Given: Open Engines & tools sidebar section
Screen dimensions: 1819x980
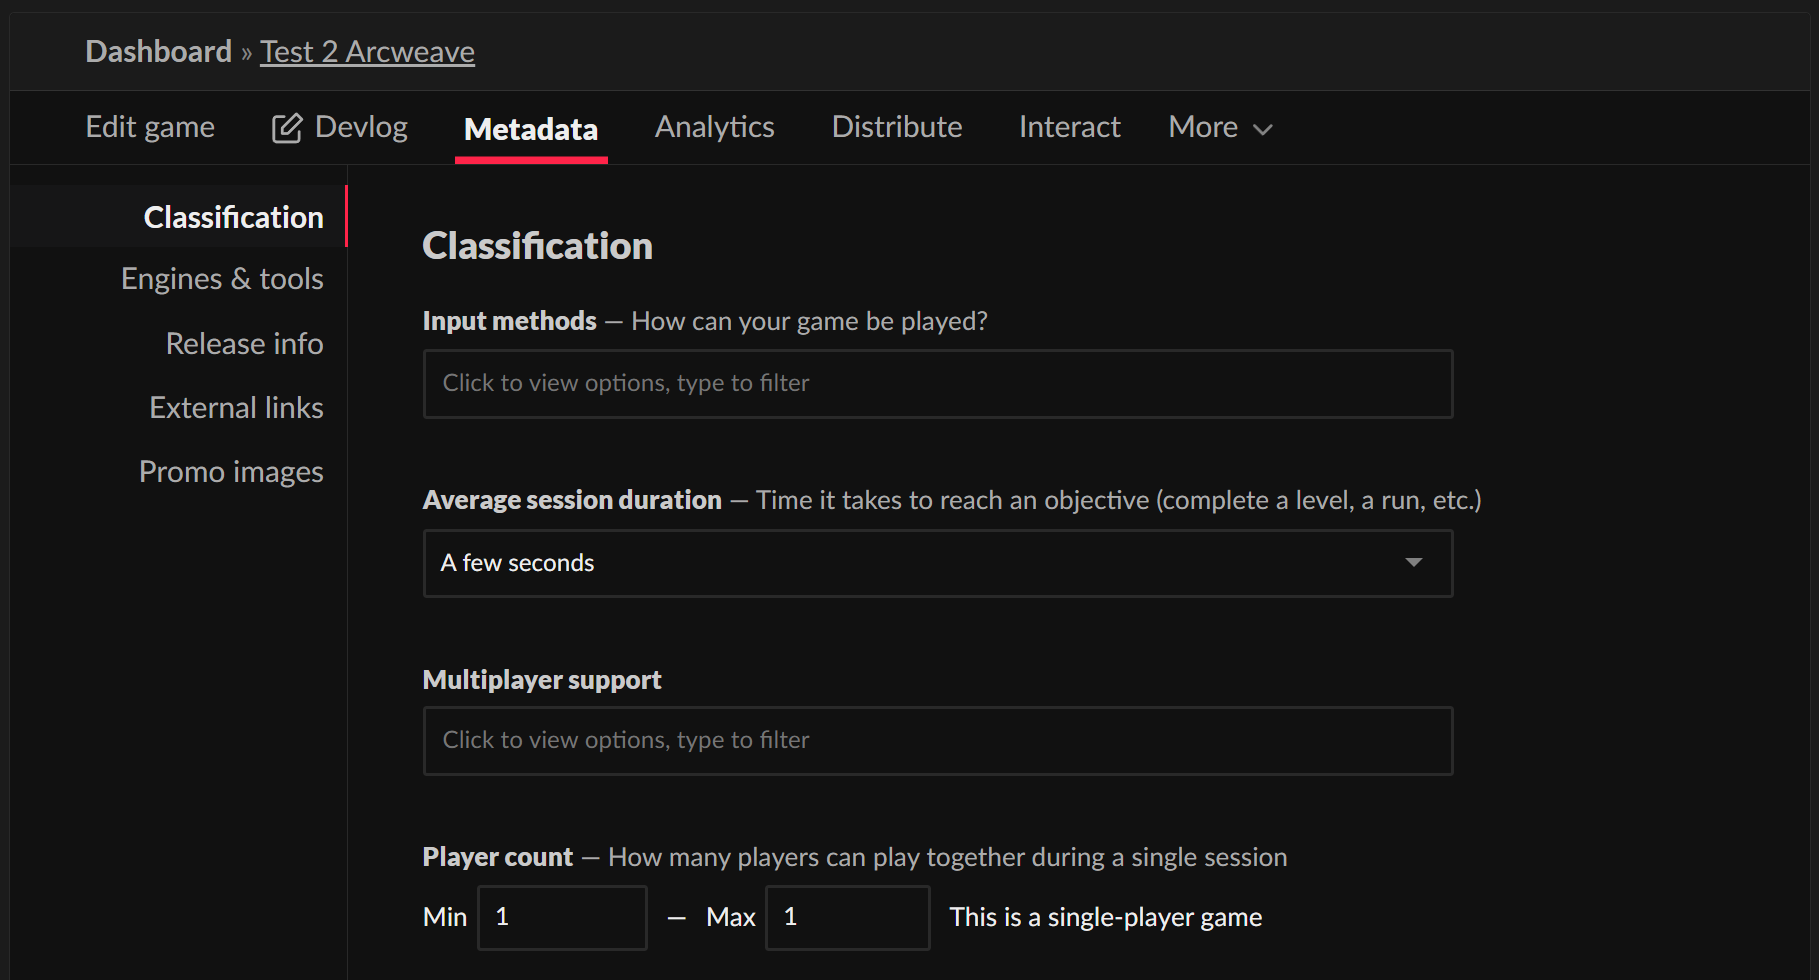Looking at the screenshot, I should click(x=222, y=279).
